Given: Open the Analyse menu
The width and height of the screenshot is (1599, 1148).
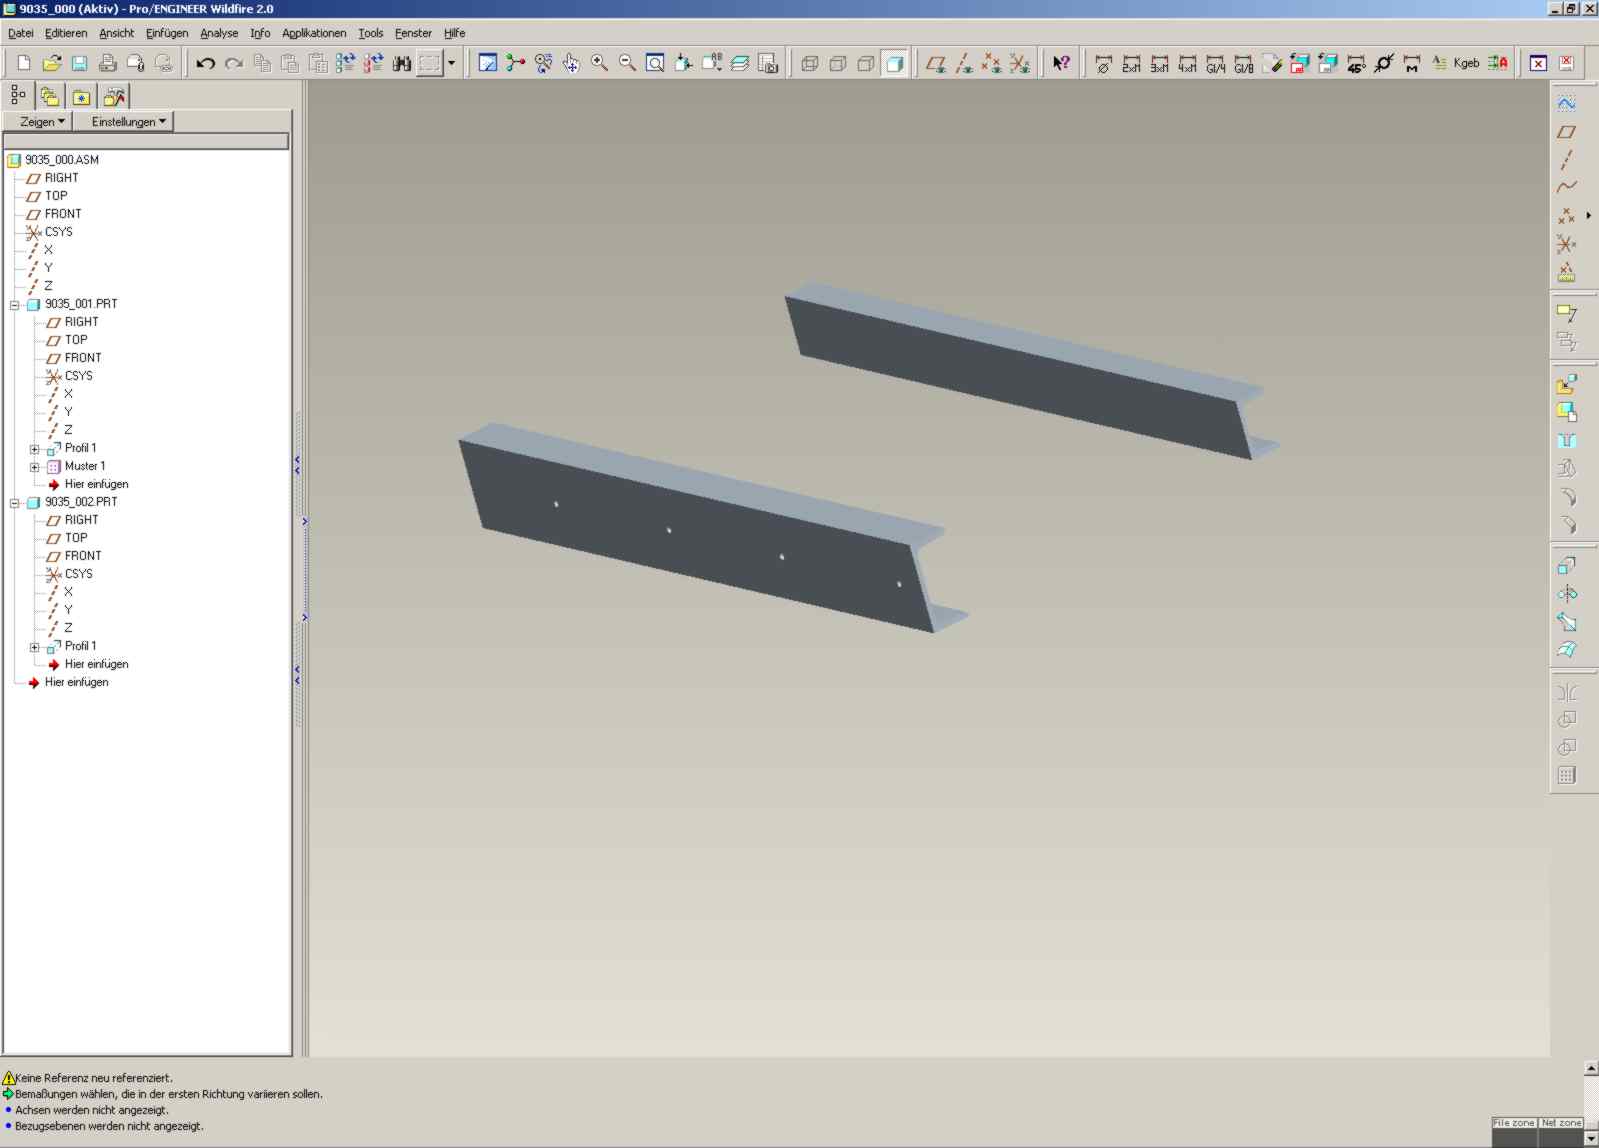Looking at the screenshot, I should coord(219,33).
